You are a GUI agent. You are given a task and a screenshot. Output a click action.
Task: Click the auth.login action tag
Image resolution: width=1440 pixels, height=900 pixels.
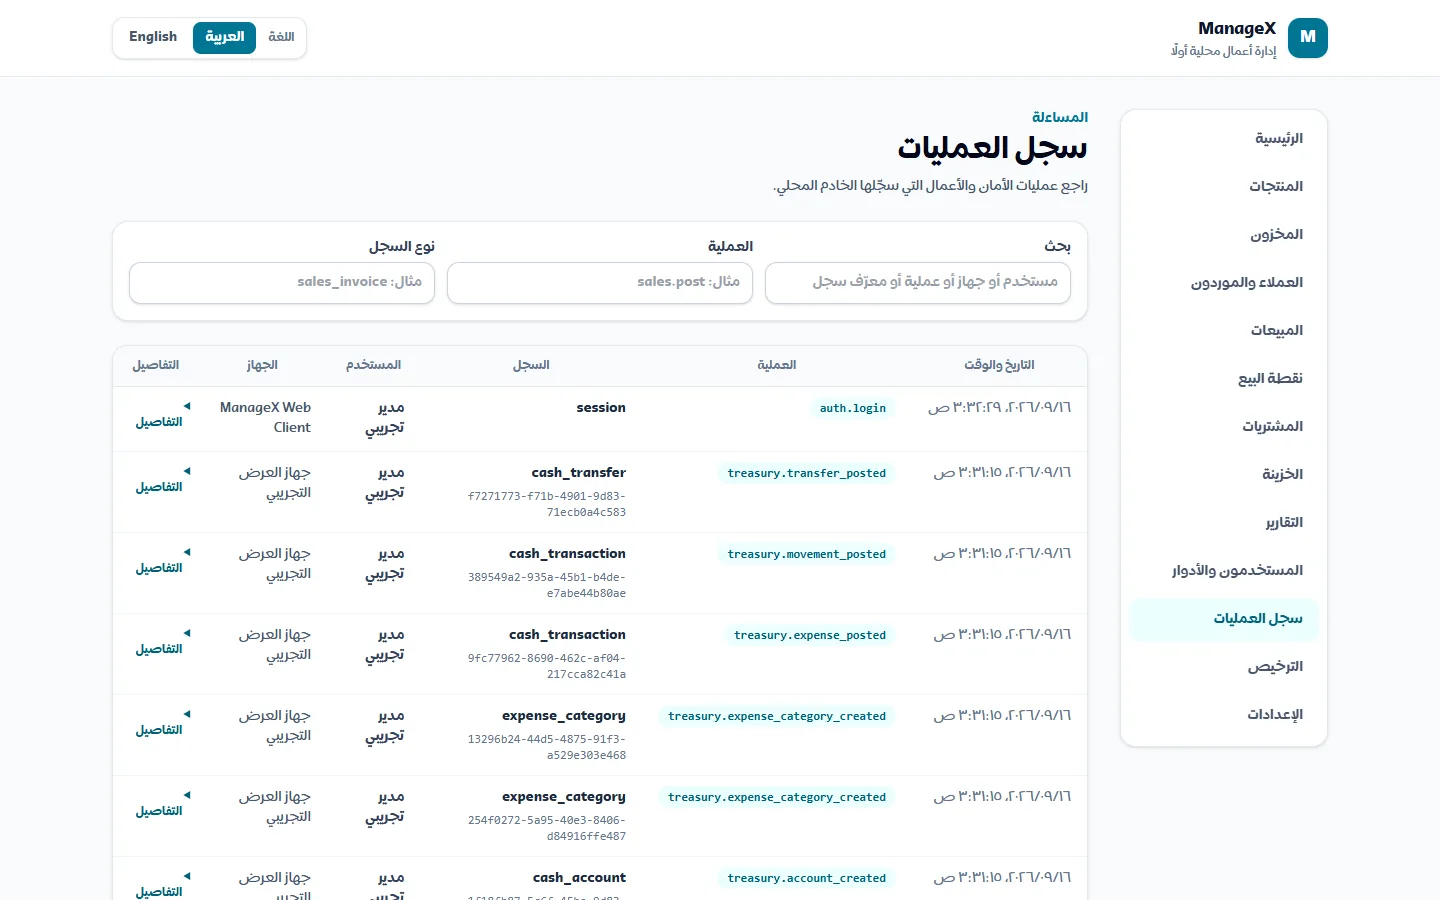[x=853, y=408]
